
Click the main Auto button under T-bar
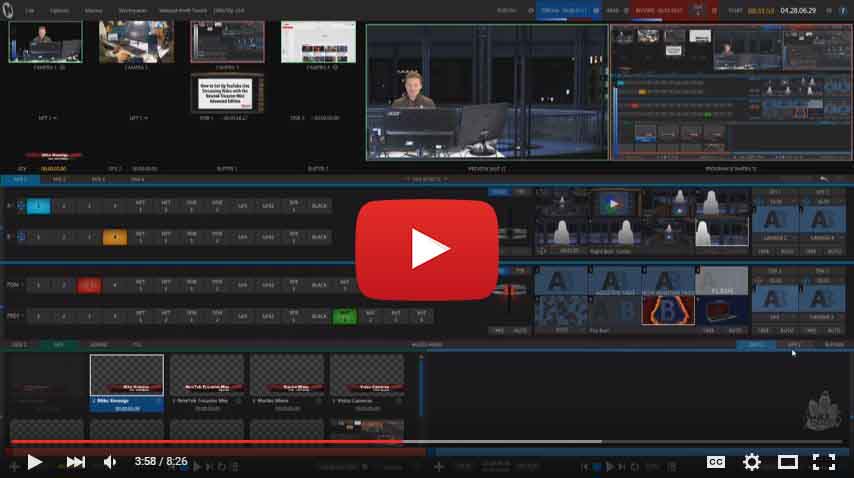pyautogui.click(x=520, y=330)
